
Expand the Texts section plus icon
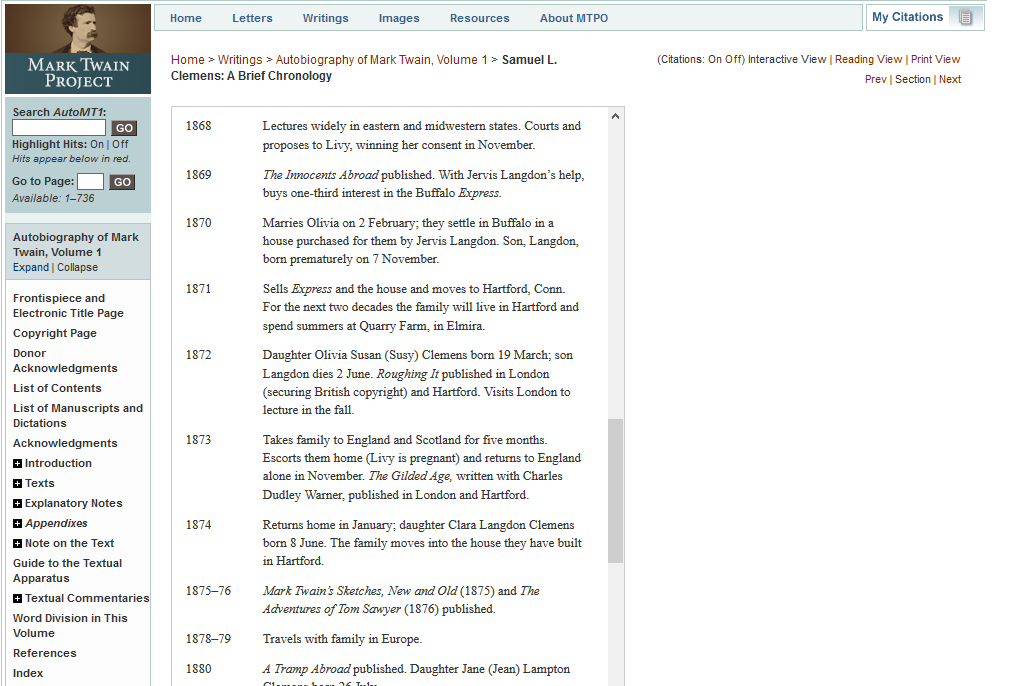click(x=17, y=483)
